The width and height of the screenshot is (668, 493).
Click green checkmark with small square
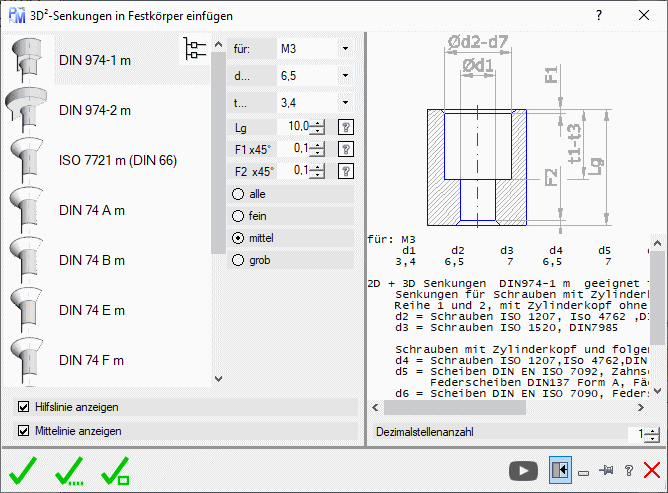116,469
